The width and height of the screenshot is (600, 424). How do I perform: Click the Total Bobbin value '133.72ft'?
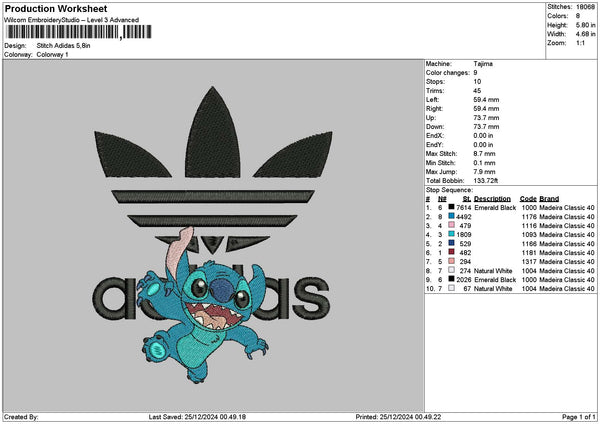coord(486,181)
